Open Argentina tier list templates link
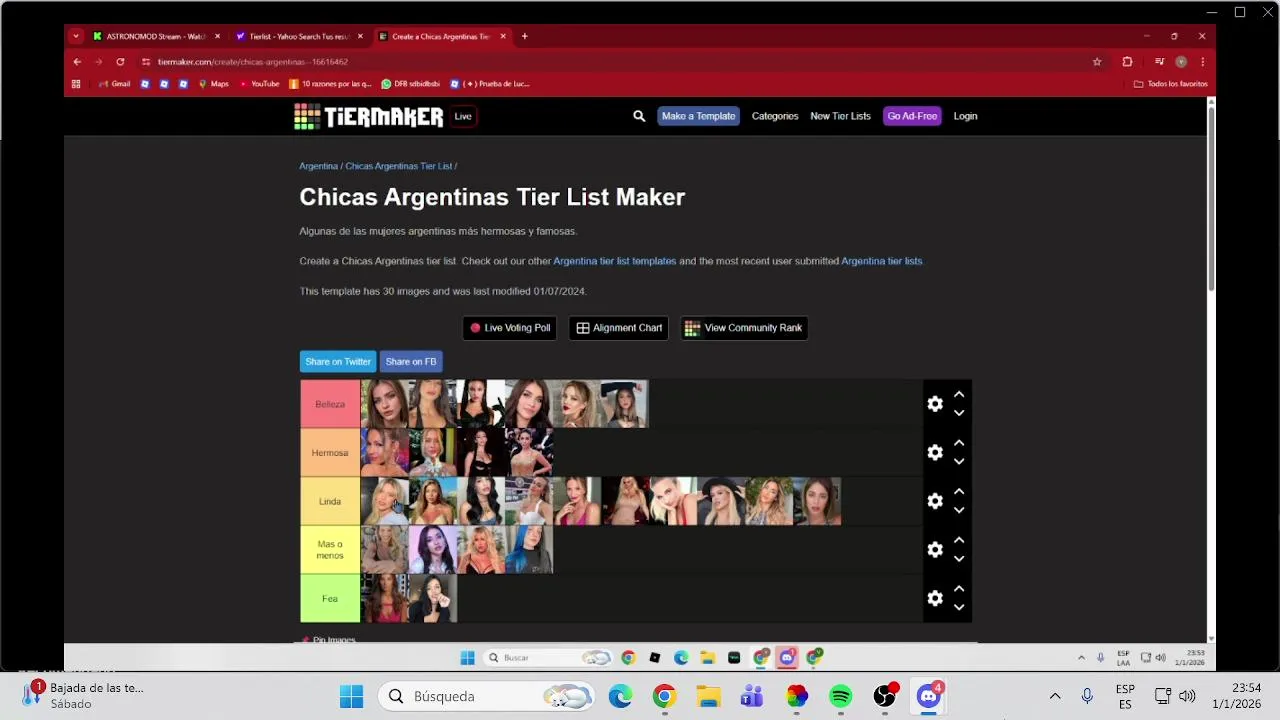Screen dimensions: 1280x720 tap(615, 261)
